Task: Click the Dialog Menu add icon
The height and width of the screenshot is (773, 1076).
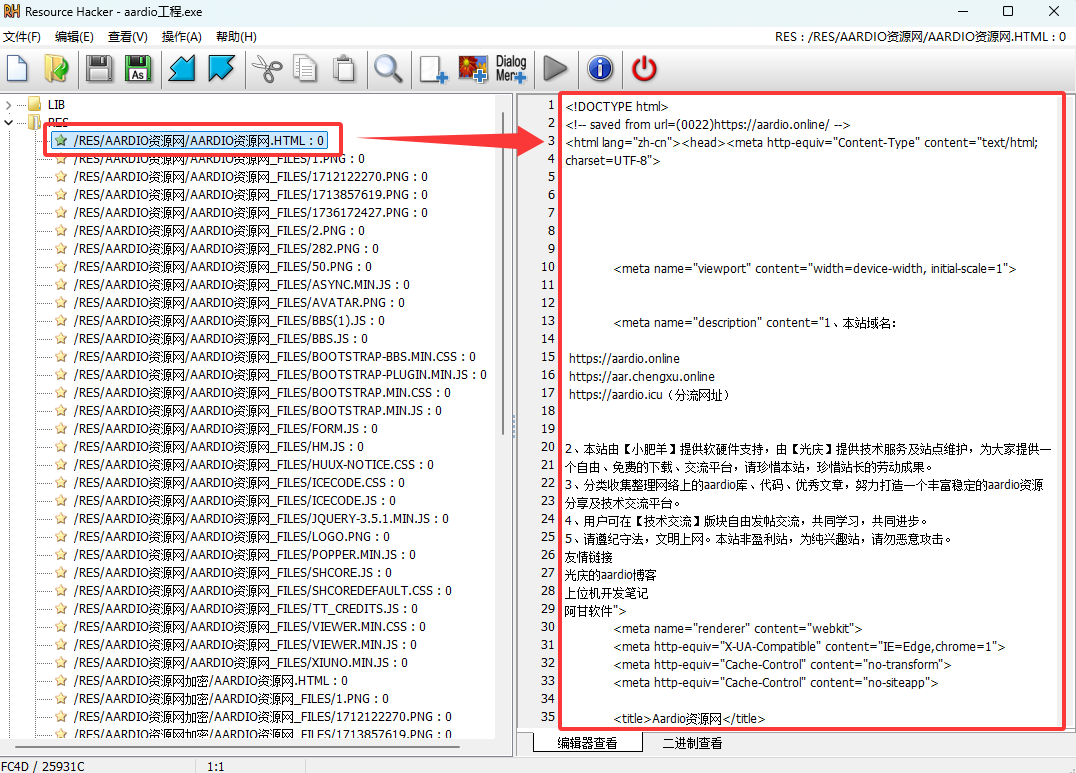Action: point(511,69)
